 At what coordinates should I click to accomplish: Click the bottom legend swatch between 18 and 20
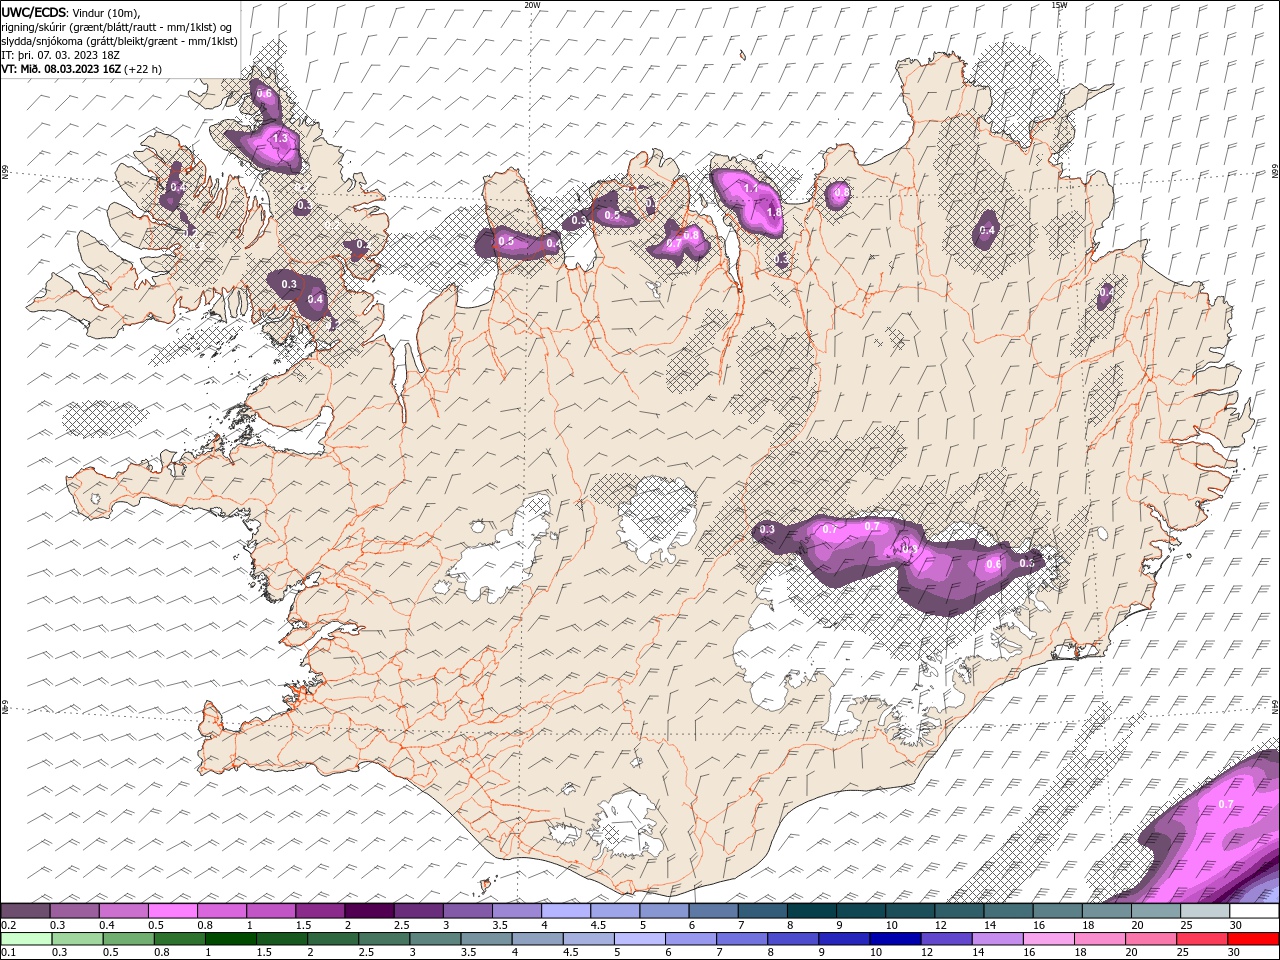[x=1098, y=939]
